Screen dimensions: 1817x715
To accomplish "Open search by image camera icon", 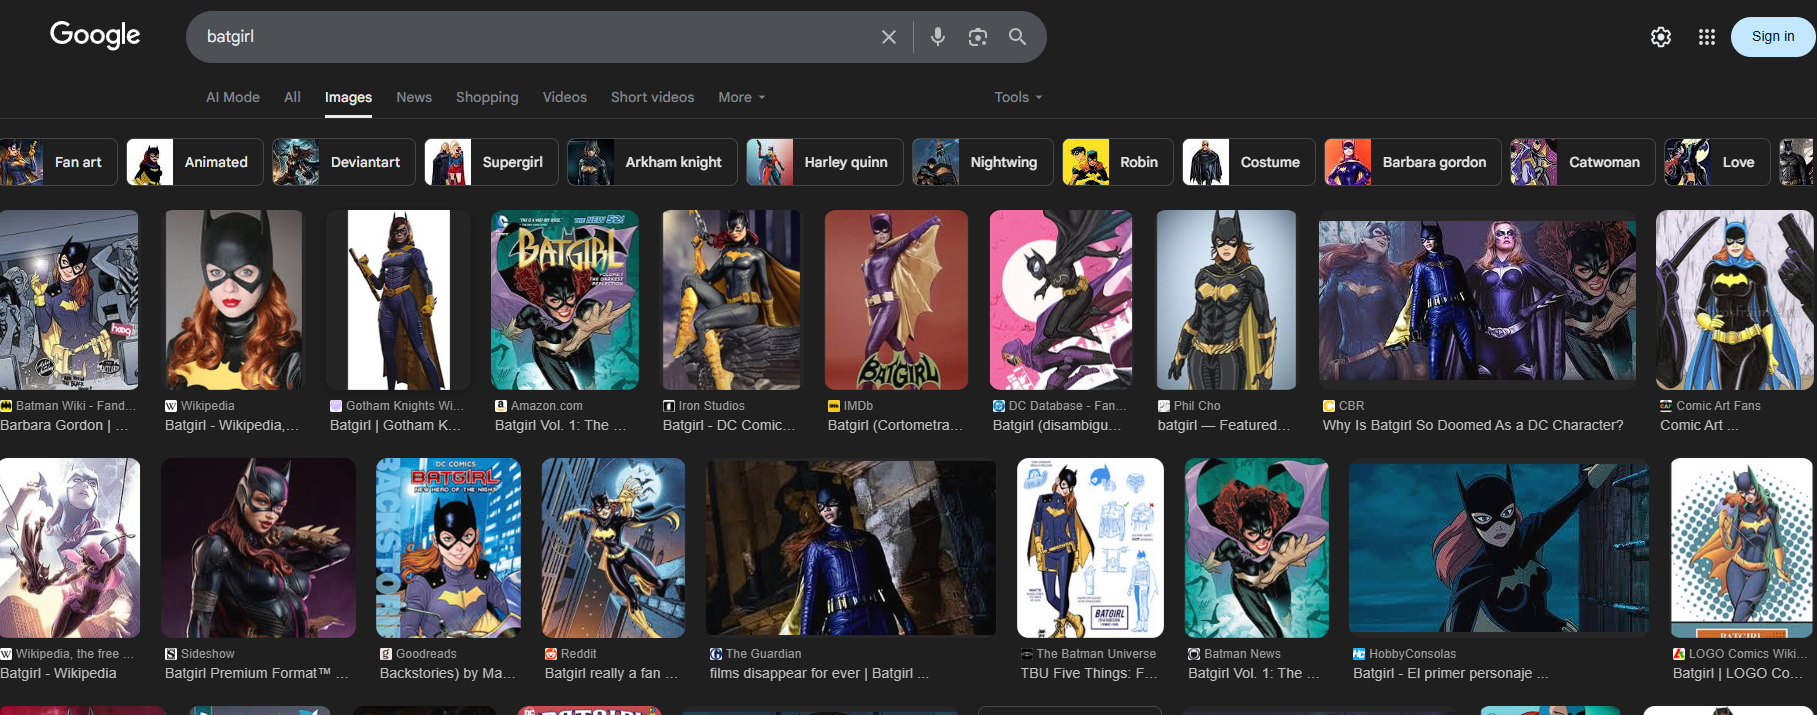I will pos(977,37).
